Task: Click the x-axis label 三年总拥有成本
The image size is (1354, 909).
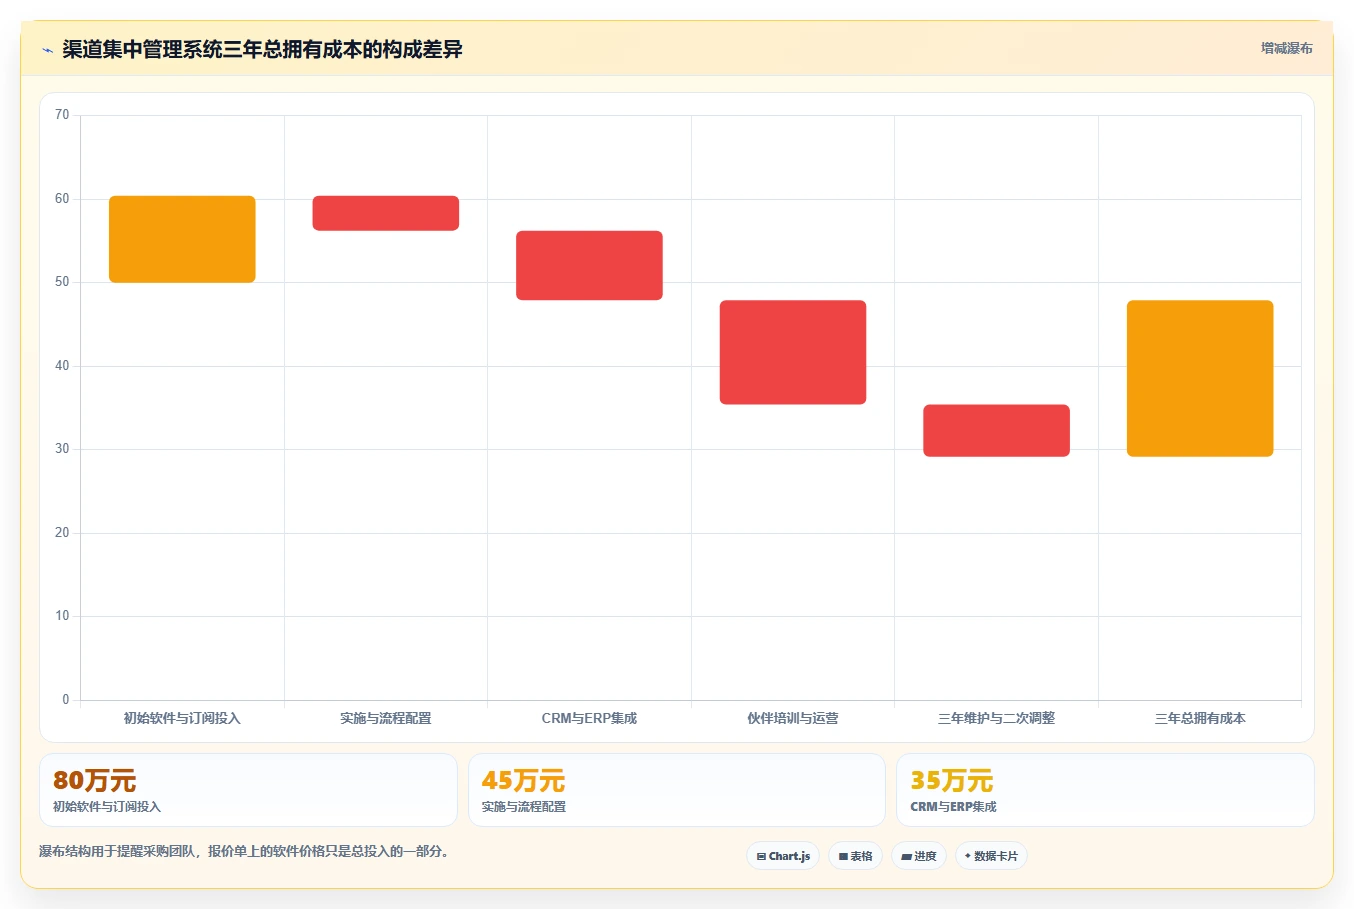Action: [1200, 718]
